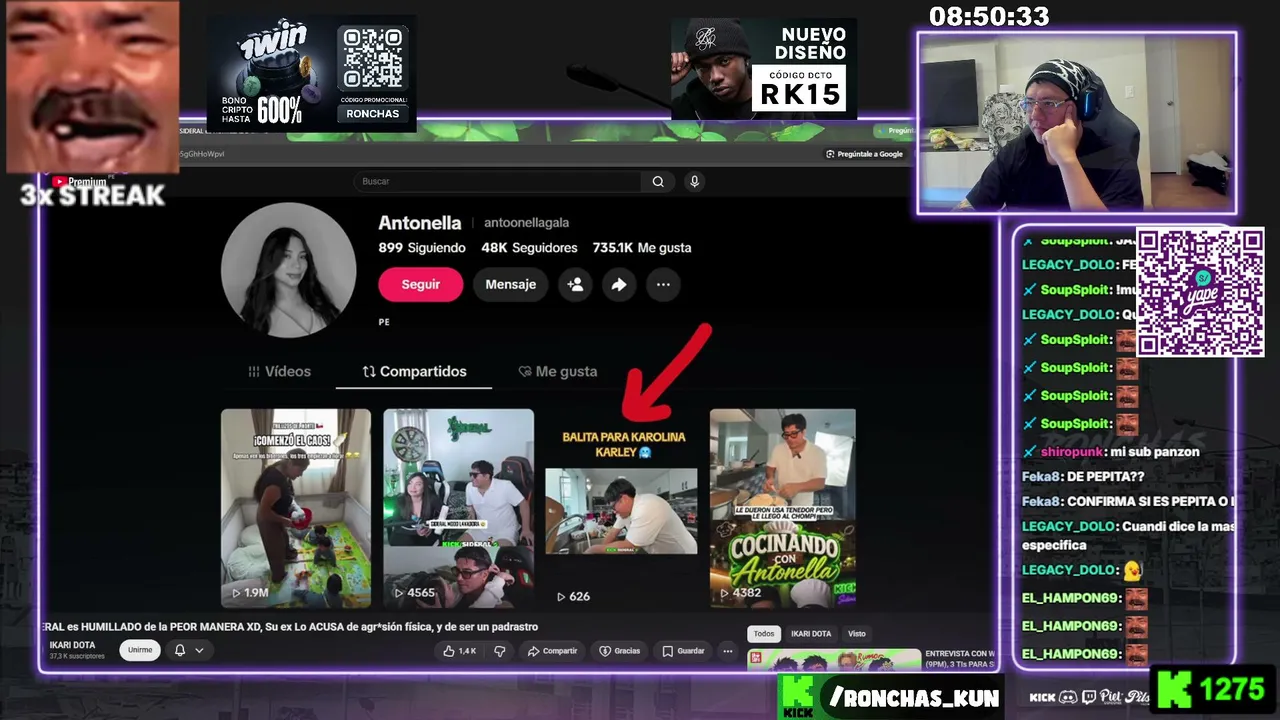Click the Gracias button

(x=620, y=651)
